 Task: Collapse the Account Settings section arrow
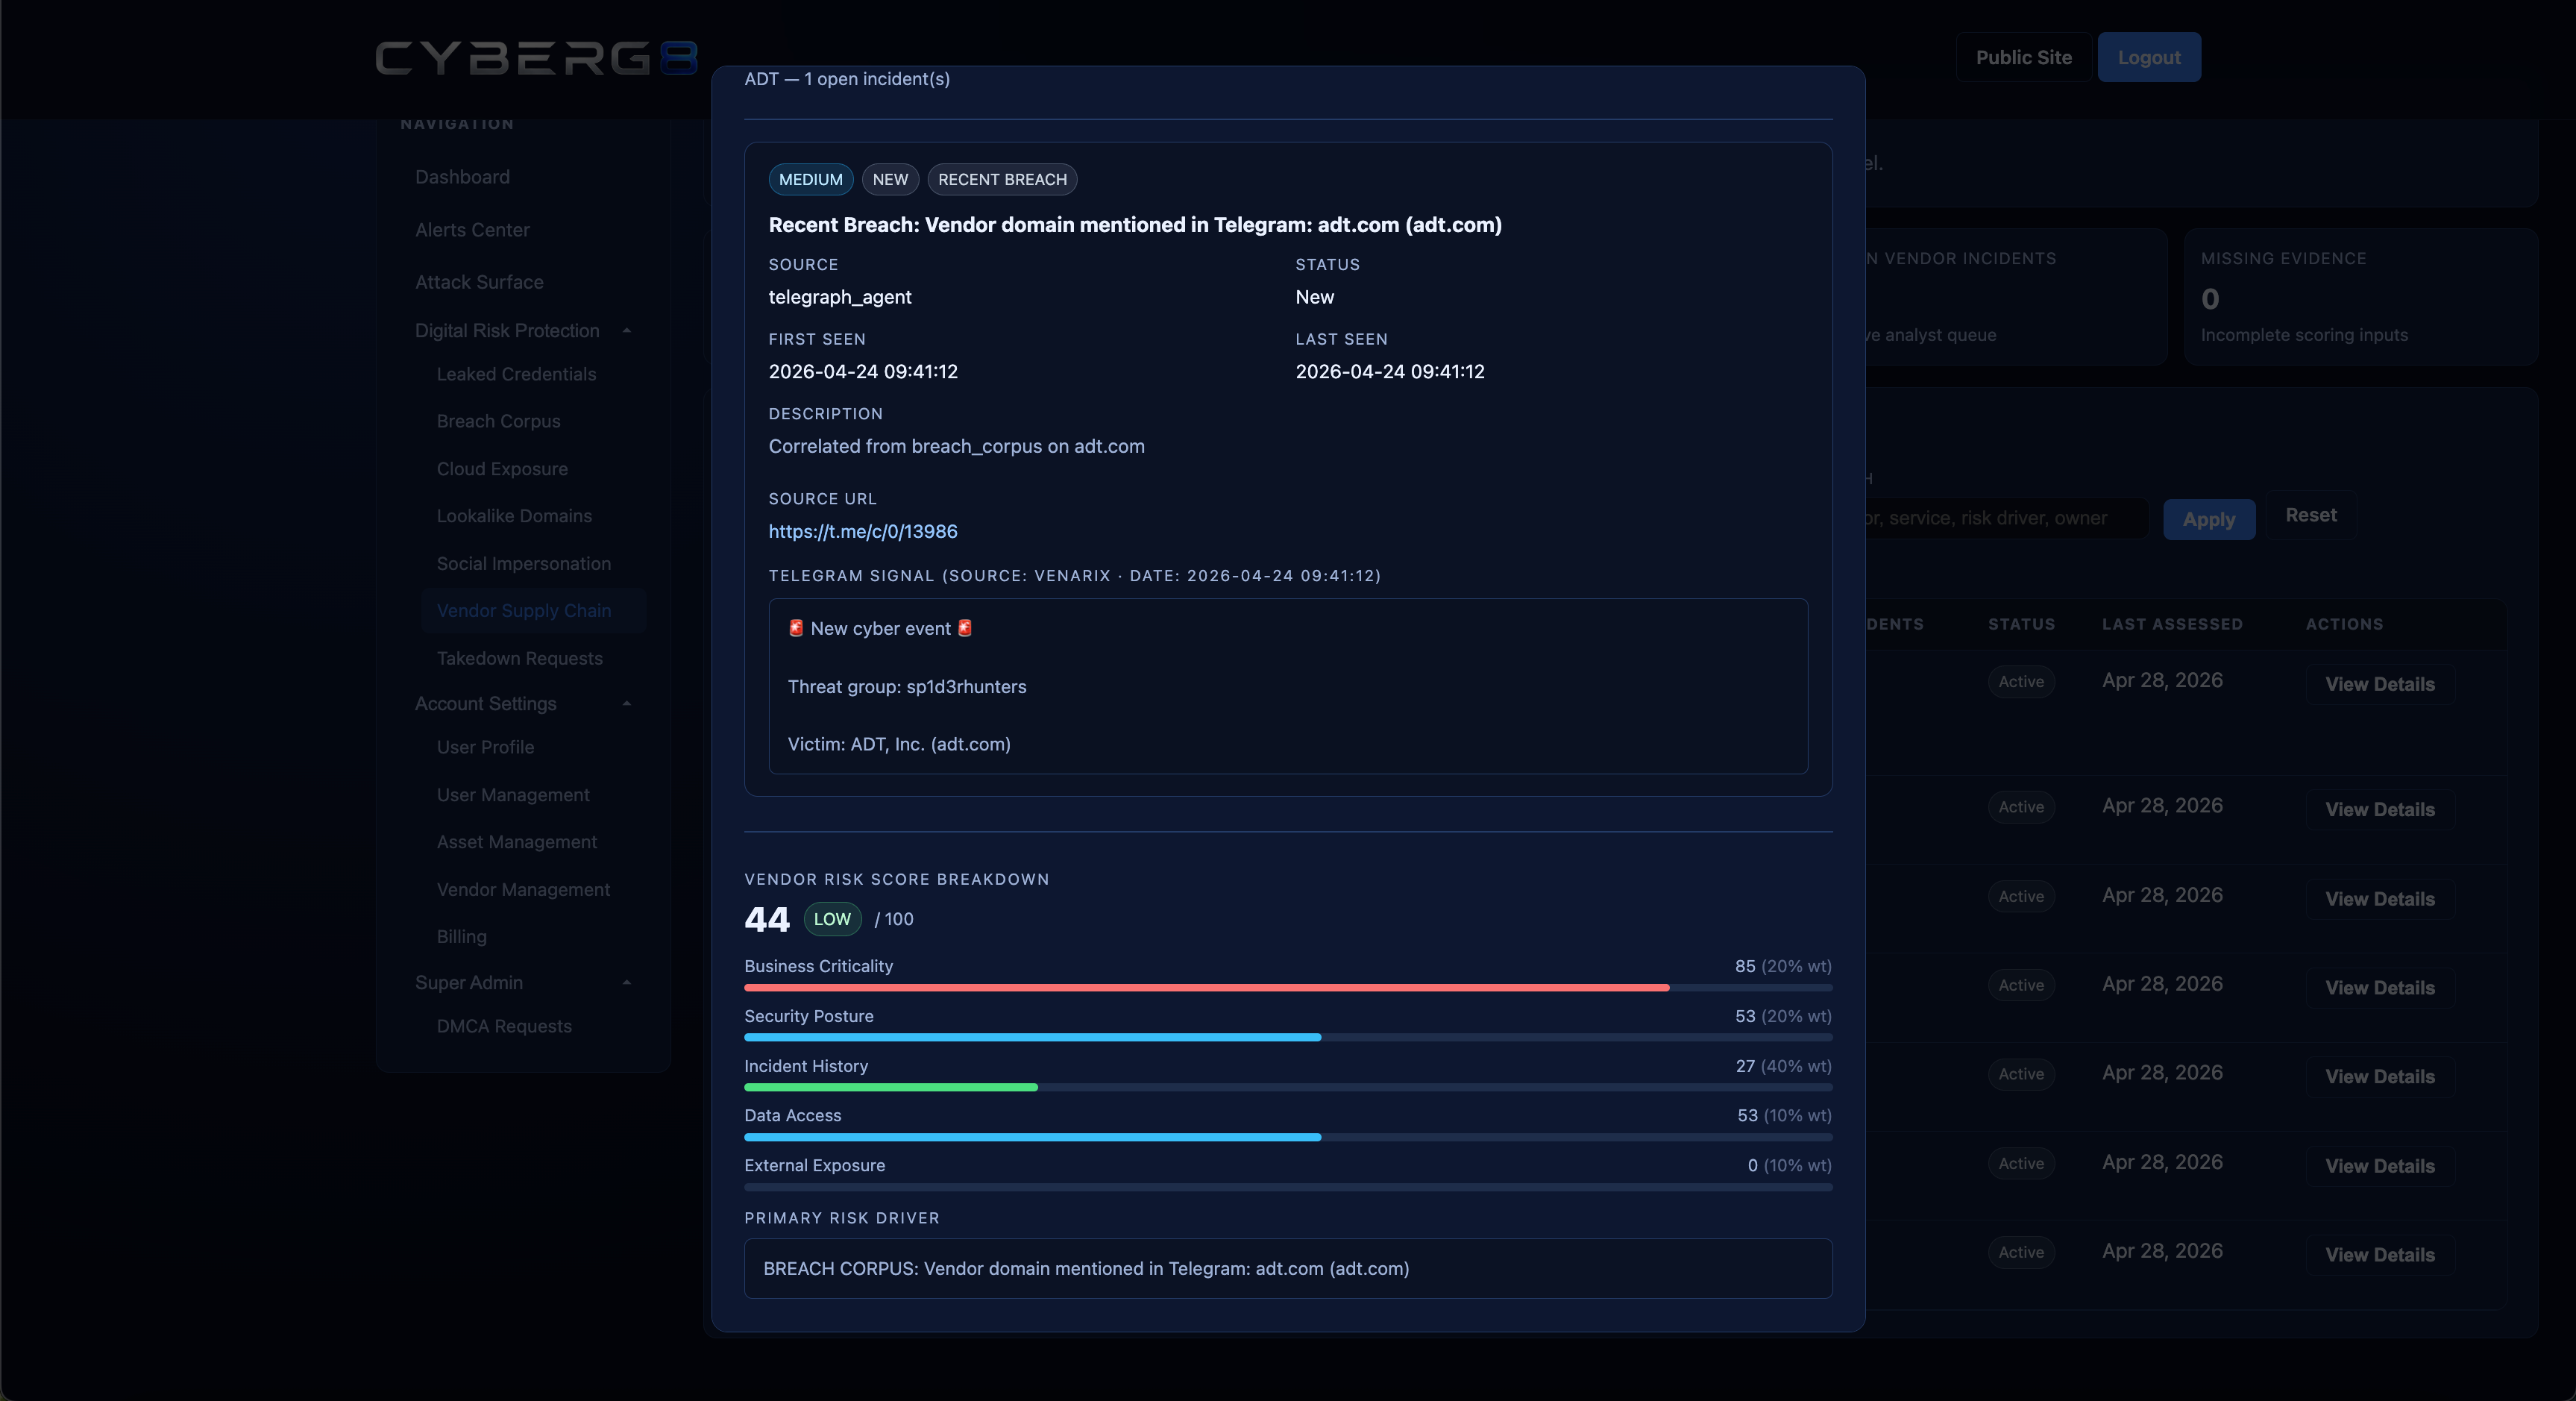point(627,704)
